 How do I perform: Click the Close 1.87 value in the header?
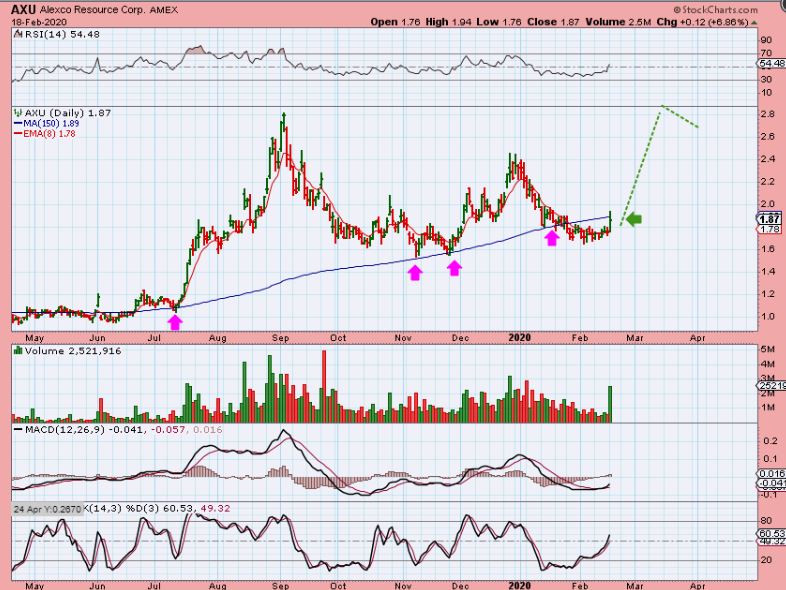[553, 22]
